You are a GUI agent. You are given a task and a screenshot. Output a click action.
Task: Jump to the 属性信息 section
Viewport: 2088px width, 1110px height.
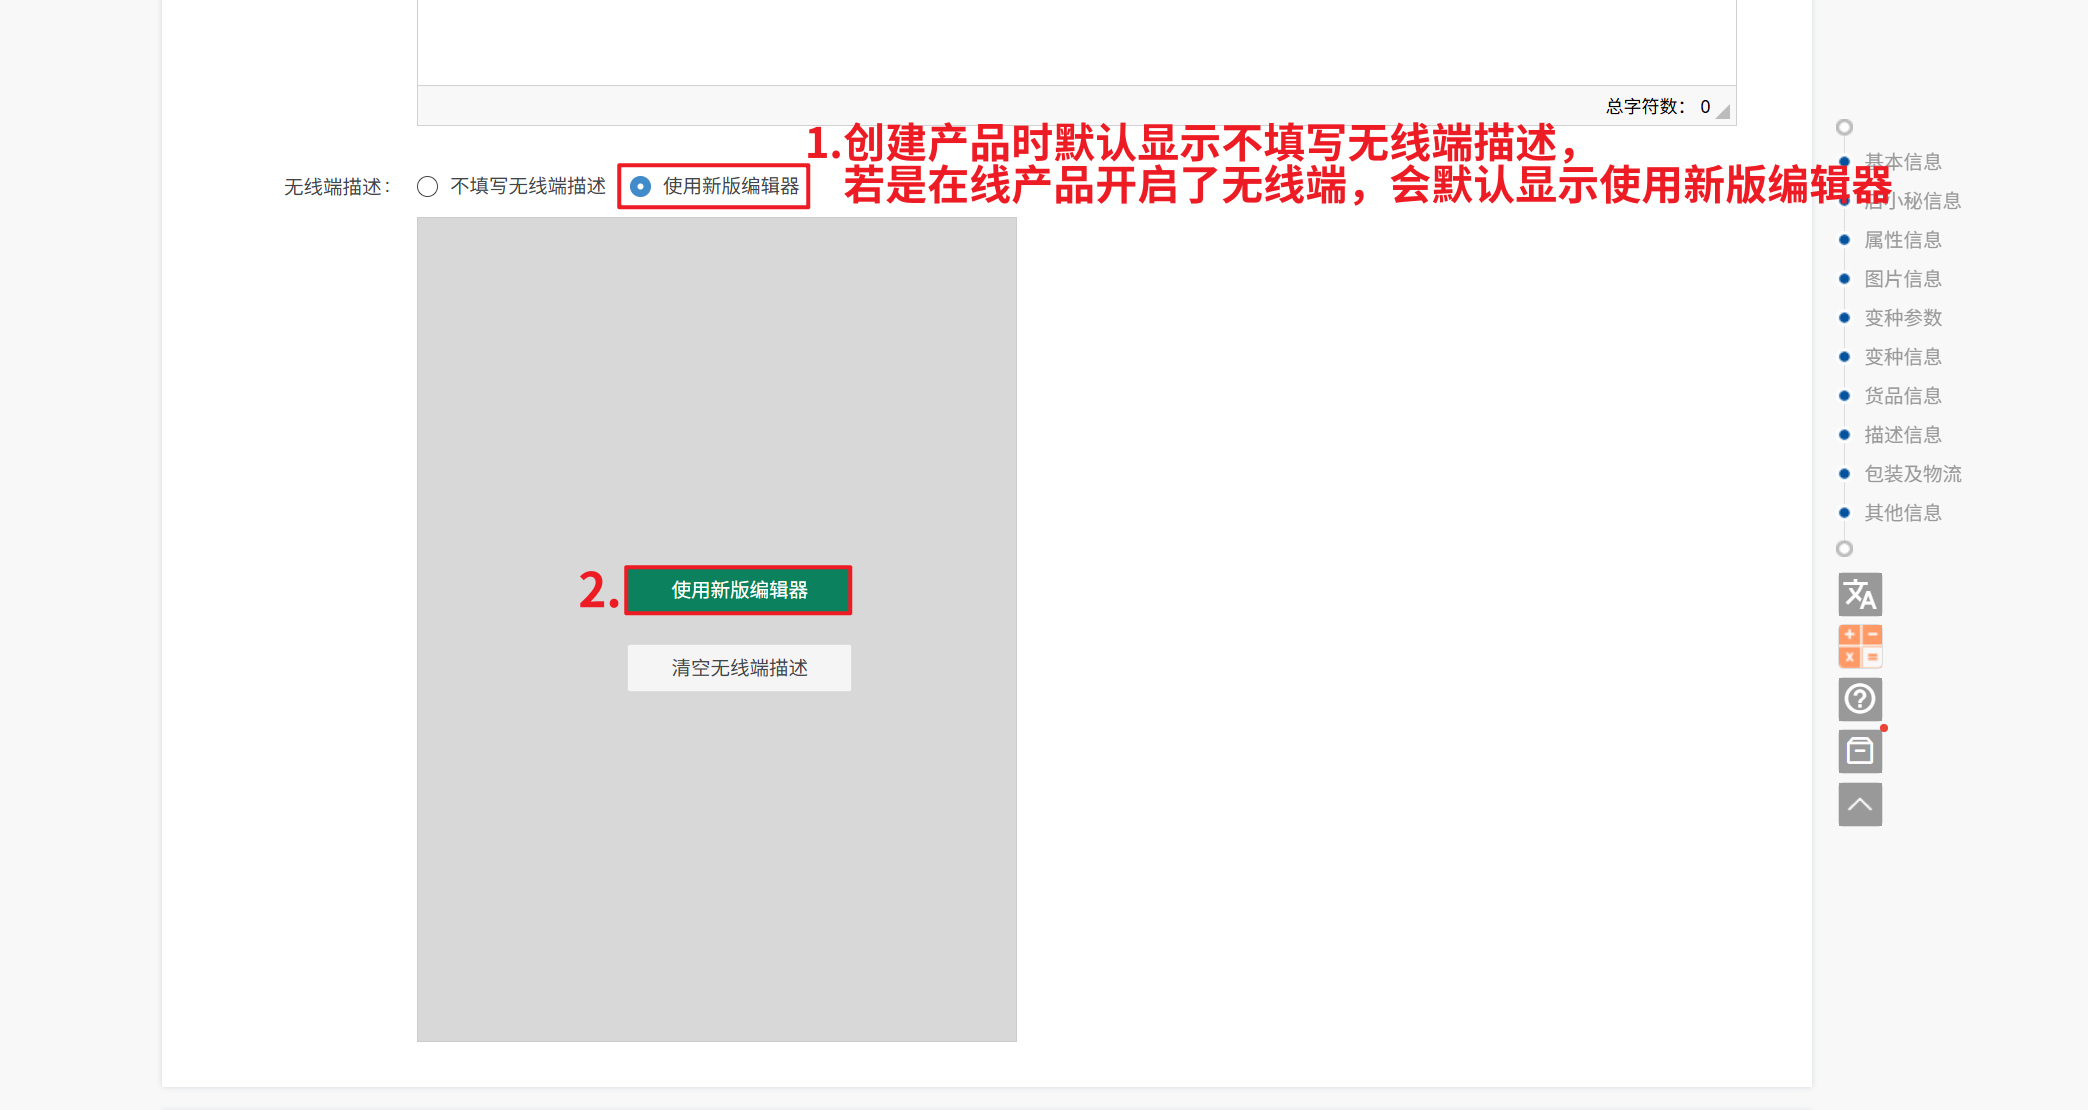click(1903, 240)
